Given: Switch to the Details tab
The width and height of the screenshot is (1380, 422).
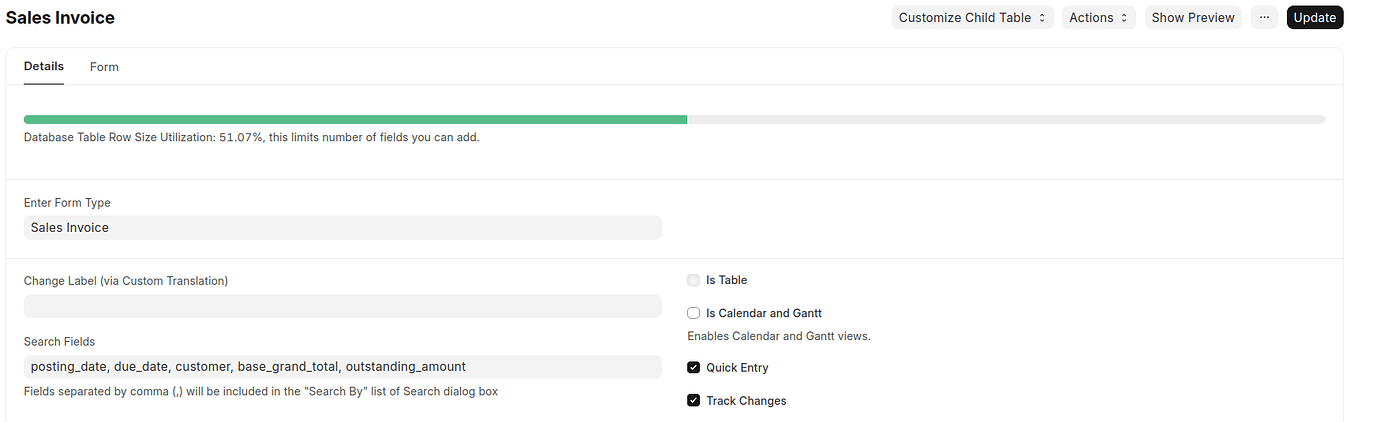Looking at the screenshot, I should pos(44,67).
